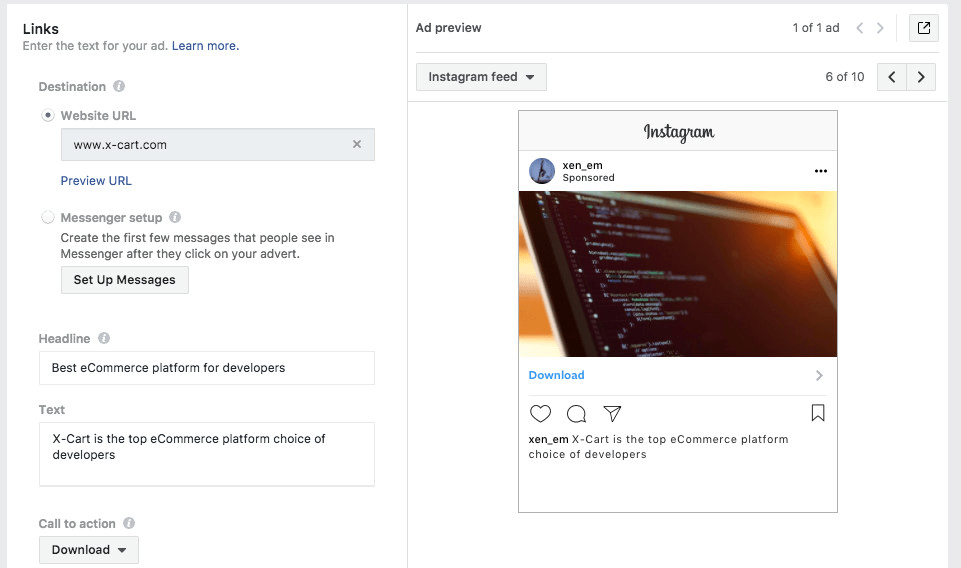Image resolution: width=961 pixels, height=568 pixels.
Task: Click the Ad preview heading
Action: (449, 28)
